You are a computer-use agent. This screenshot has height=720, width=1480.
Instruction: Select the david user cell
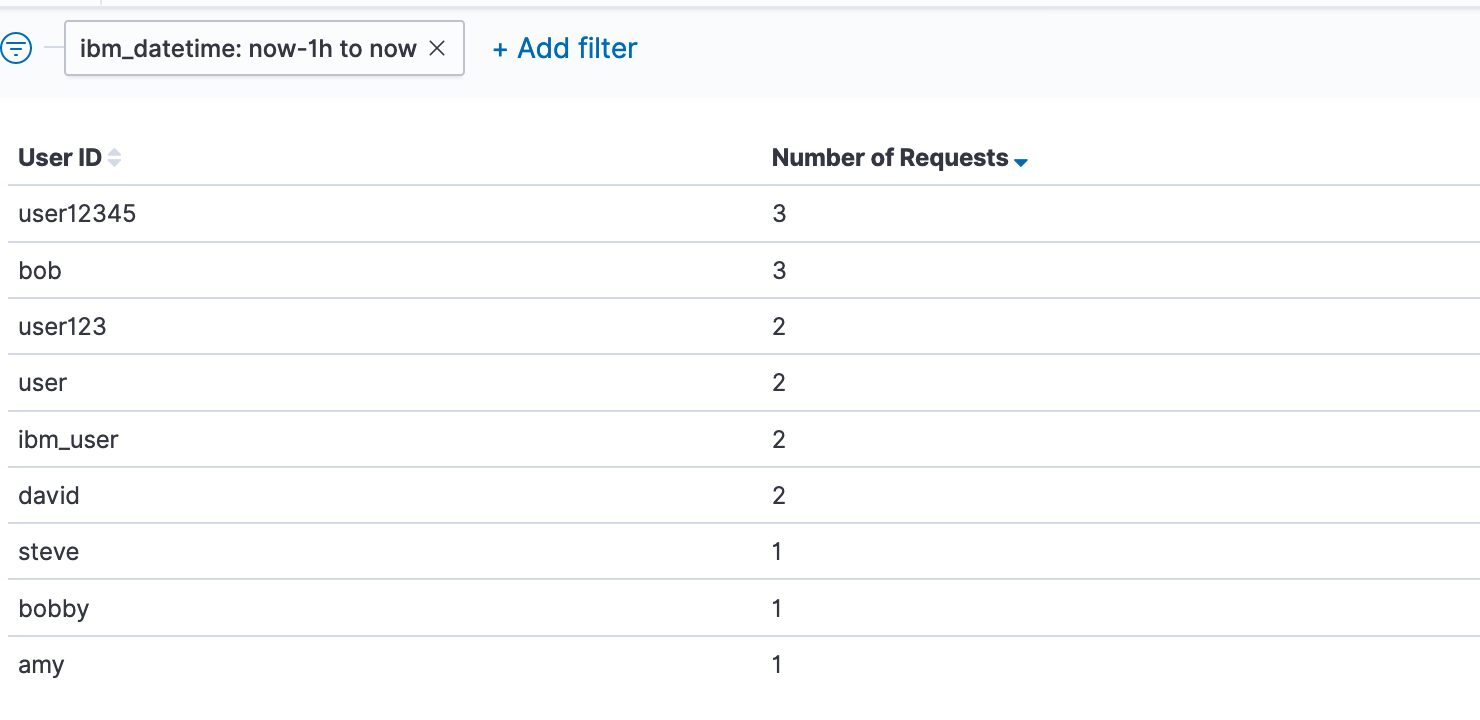[x=49, y=495]
